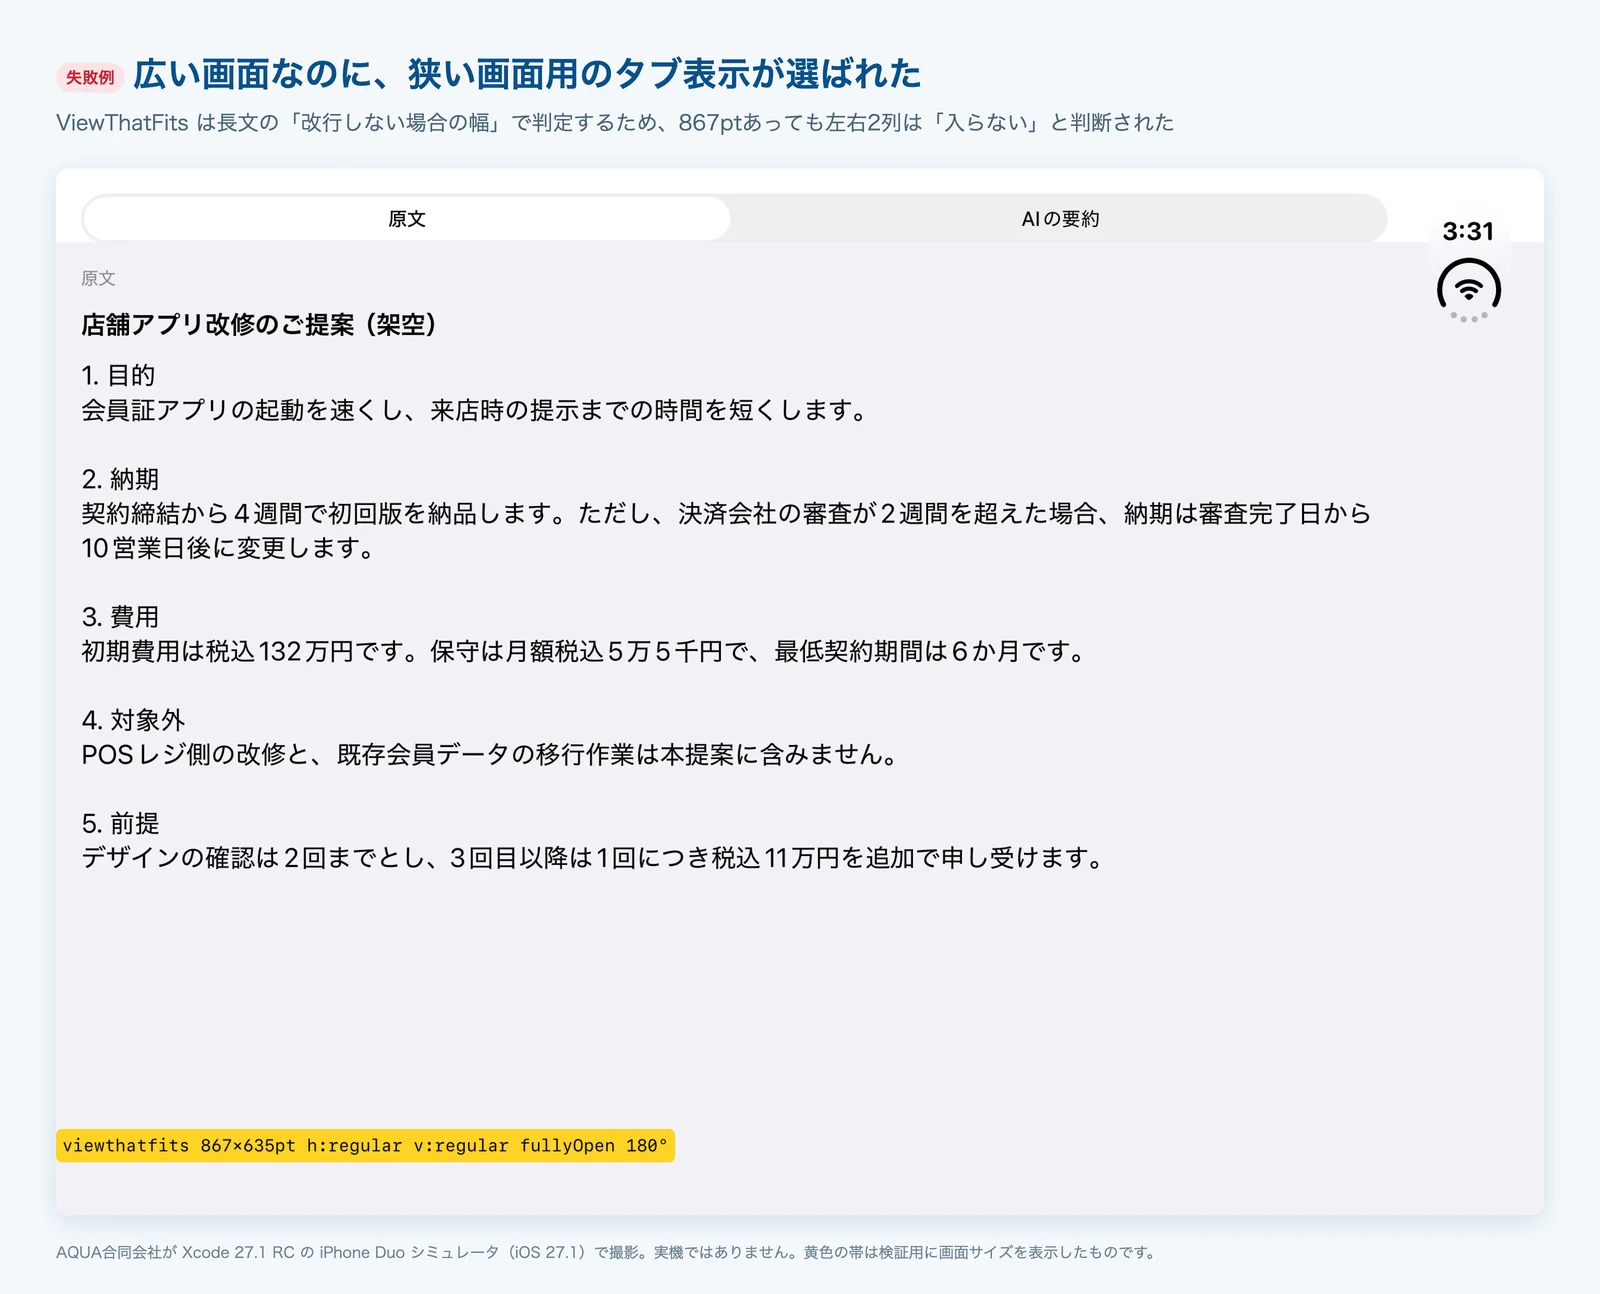Click the line starting 契約締結から4週間
The height and width of the screenshot is (1294, 1600).
coord(726,513)
